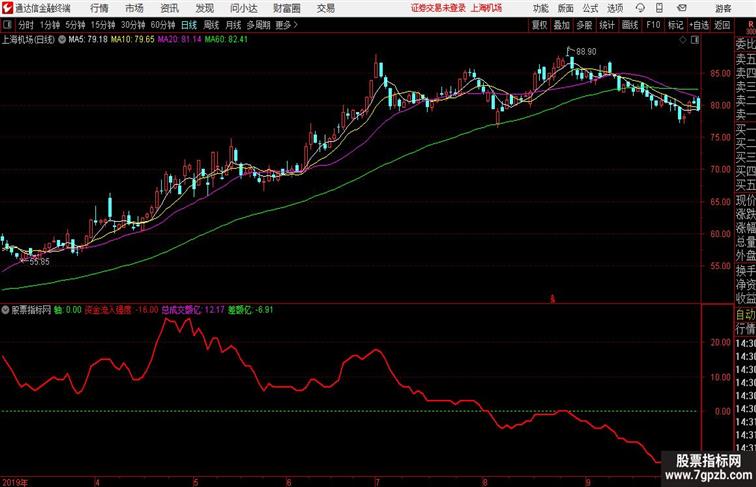The image size is (756, 487).
Task: Click 差额亿: -6.91 label
Action: [251, 310]
